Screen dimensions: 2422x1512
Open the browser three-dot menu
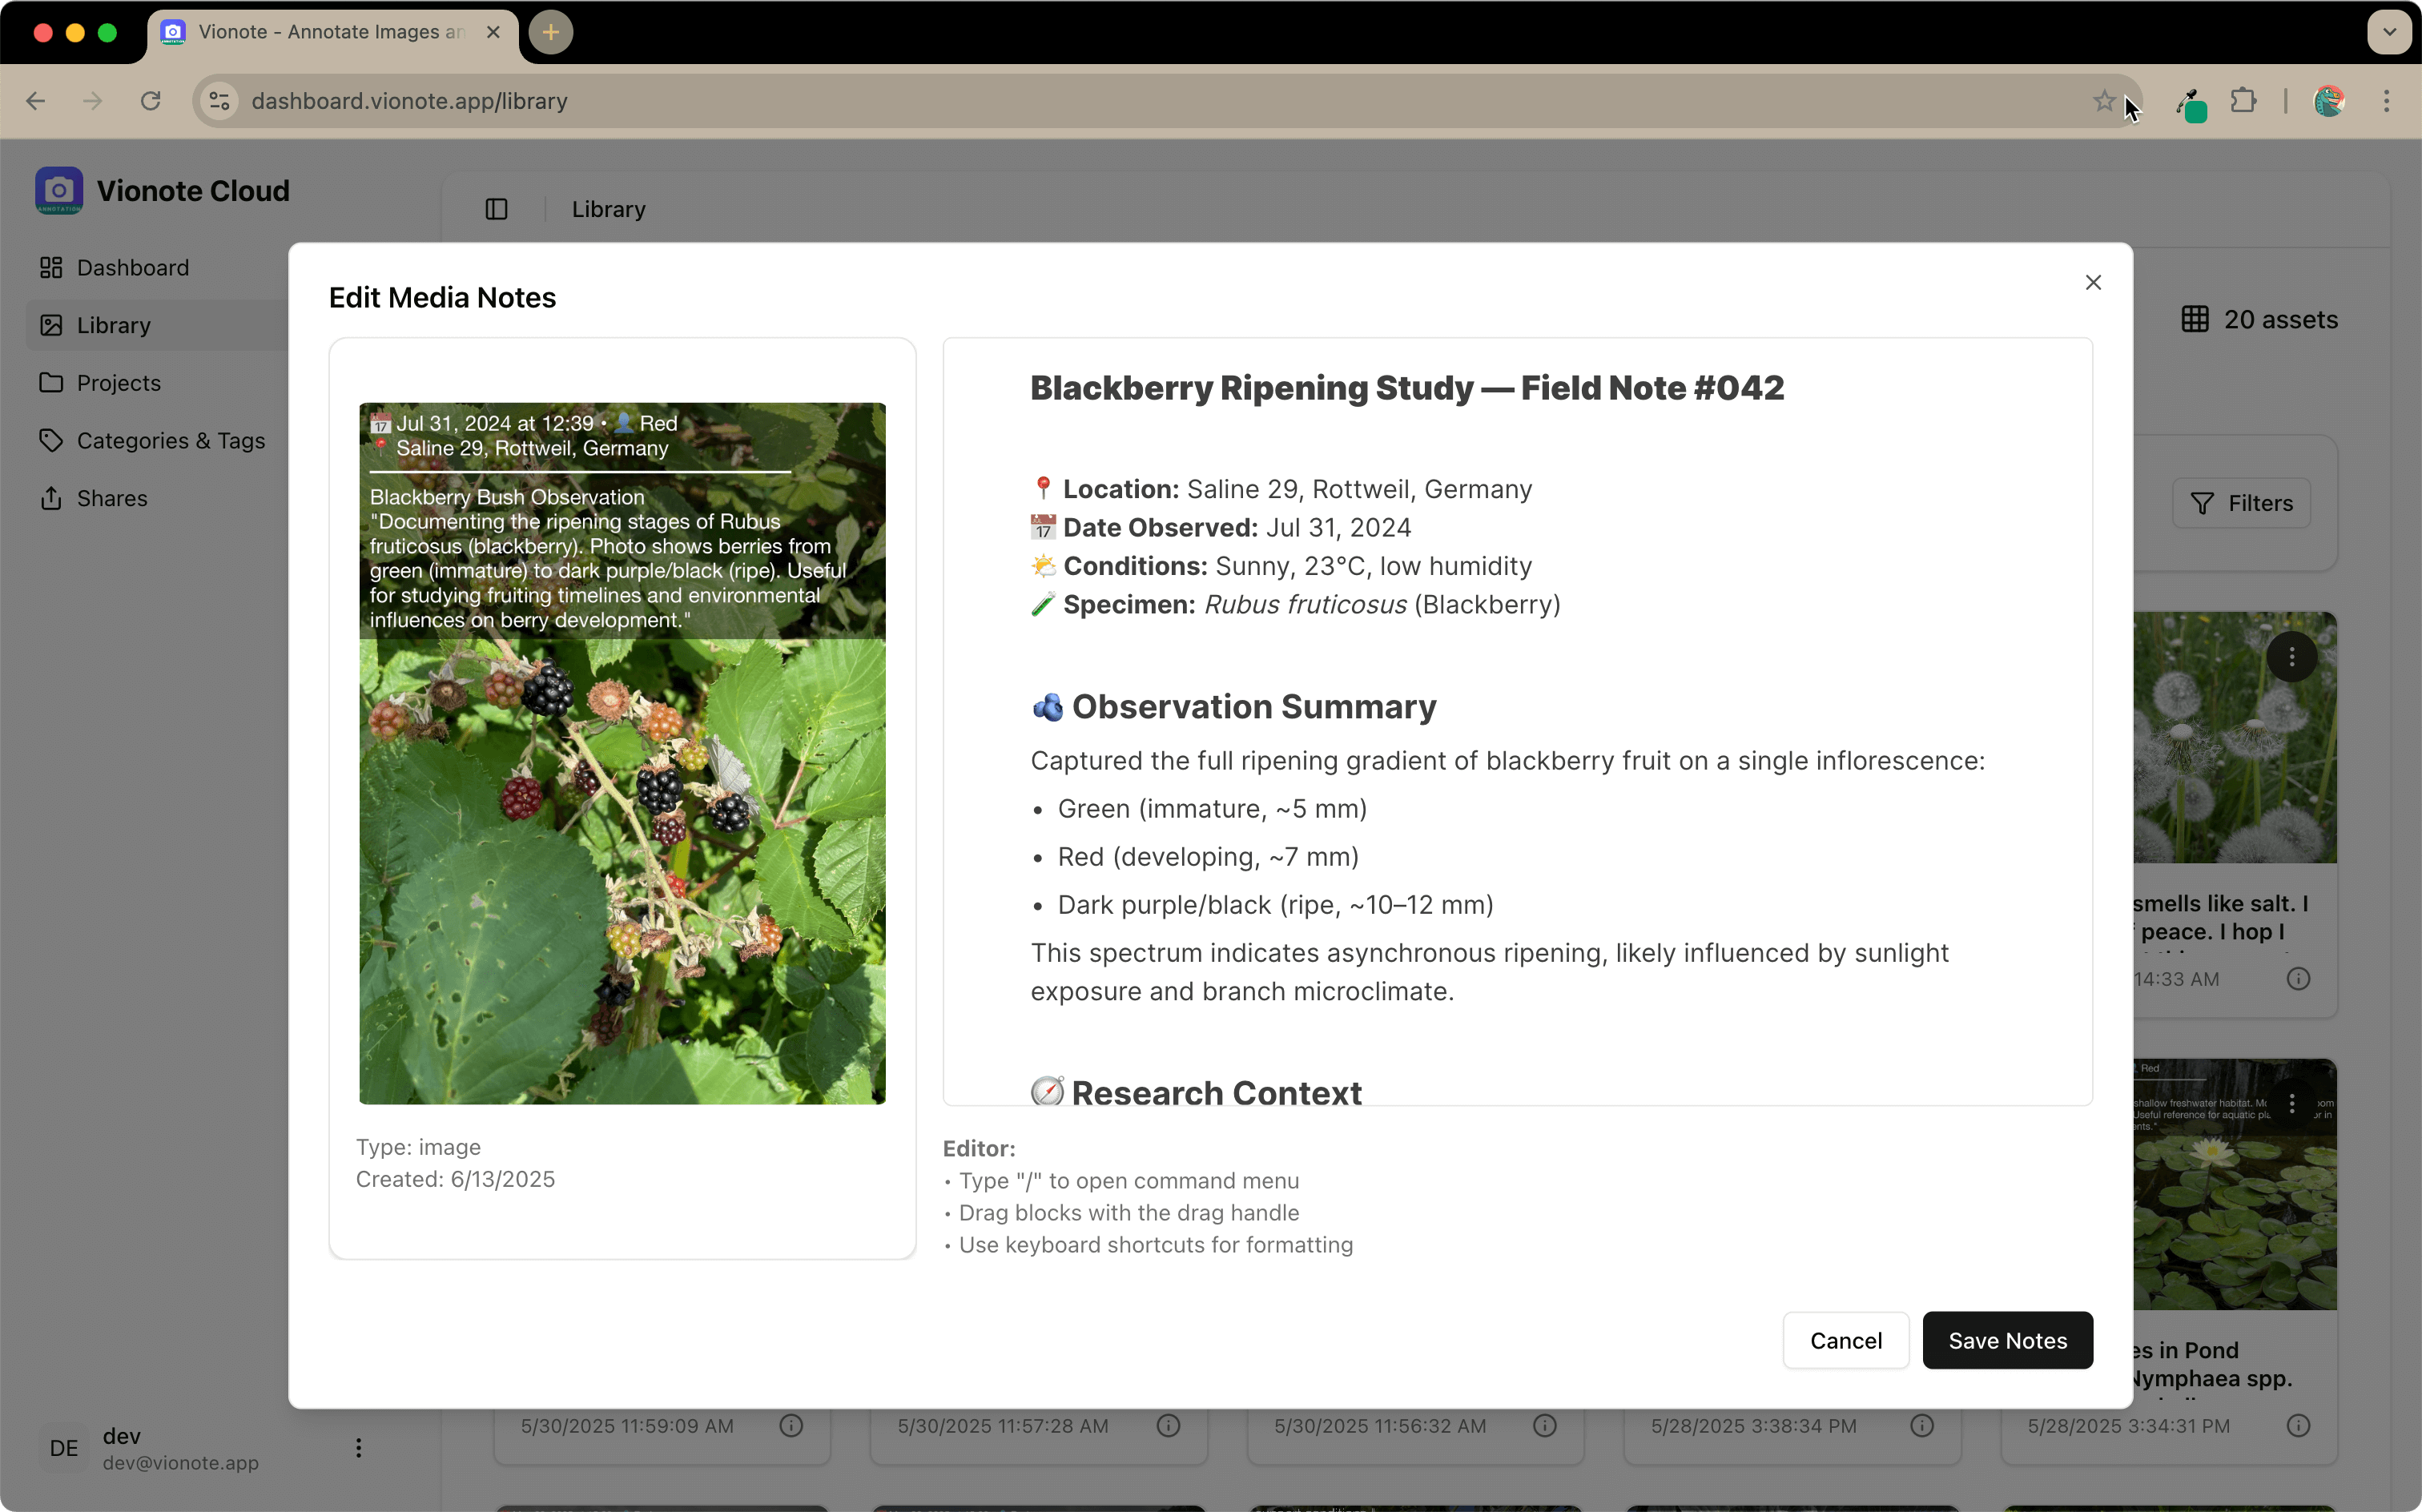pyautogui.click(x=2386, y=101)
